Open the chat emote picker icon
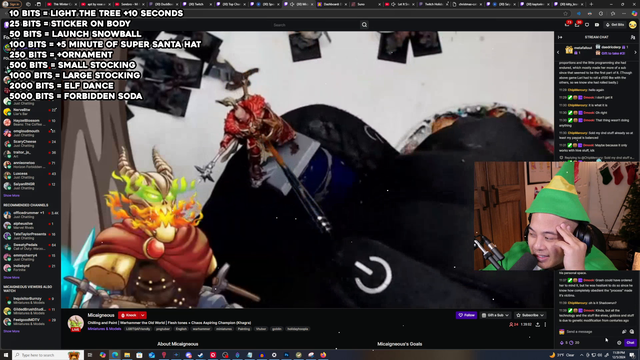The width and height of the screenshot is (640, 360). tap(632, 331)
